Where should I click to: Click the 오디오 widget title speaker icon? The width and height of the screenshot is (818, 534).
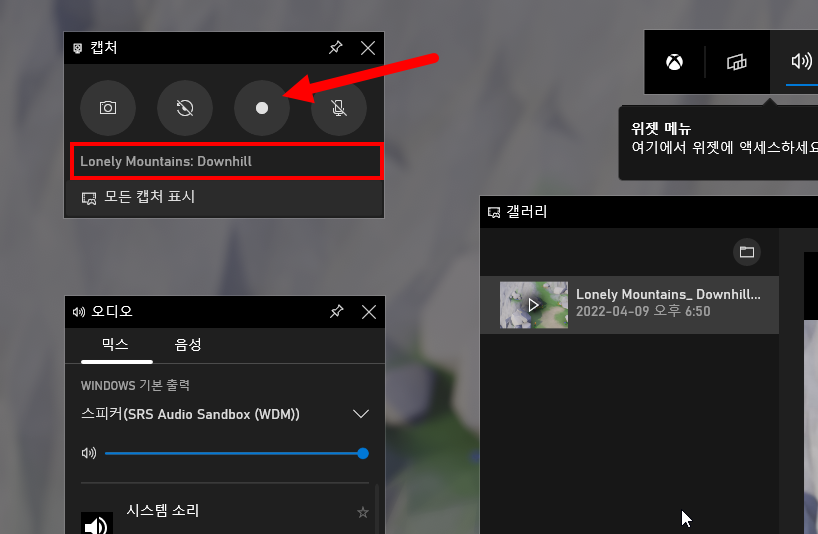79,312
